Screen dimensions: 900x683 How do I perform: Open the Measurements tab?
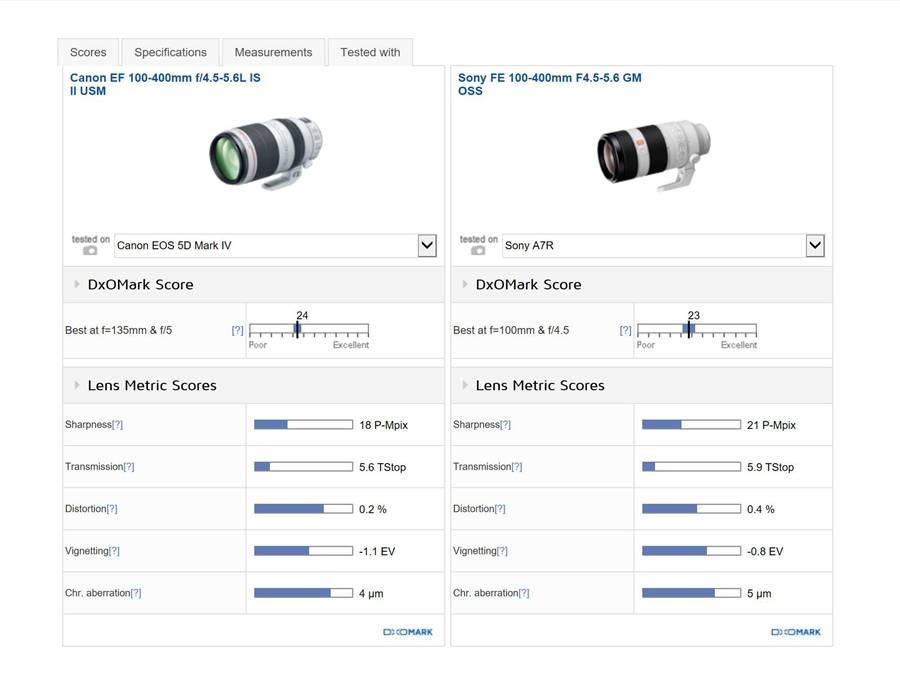[273, 52]
